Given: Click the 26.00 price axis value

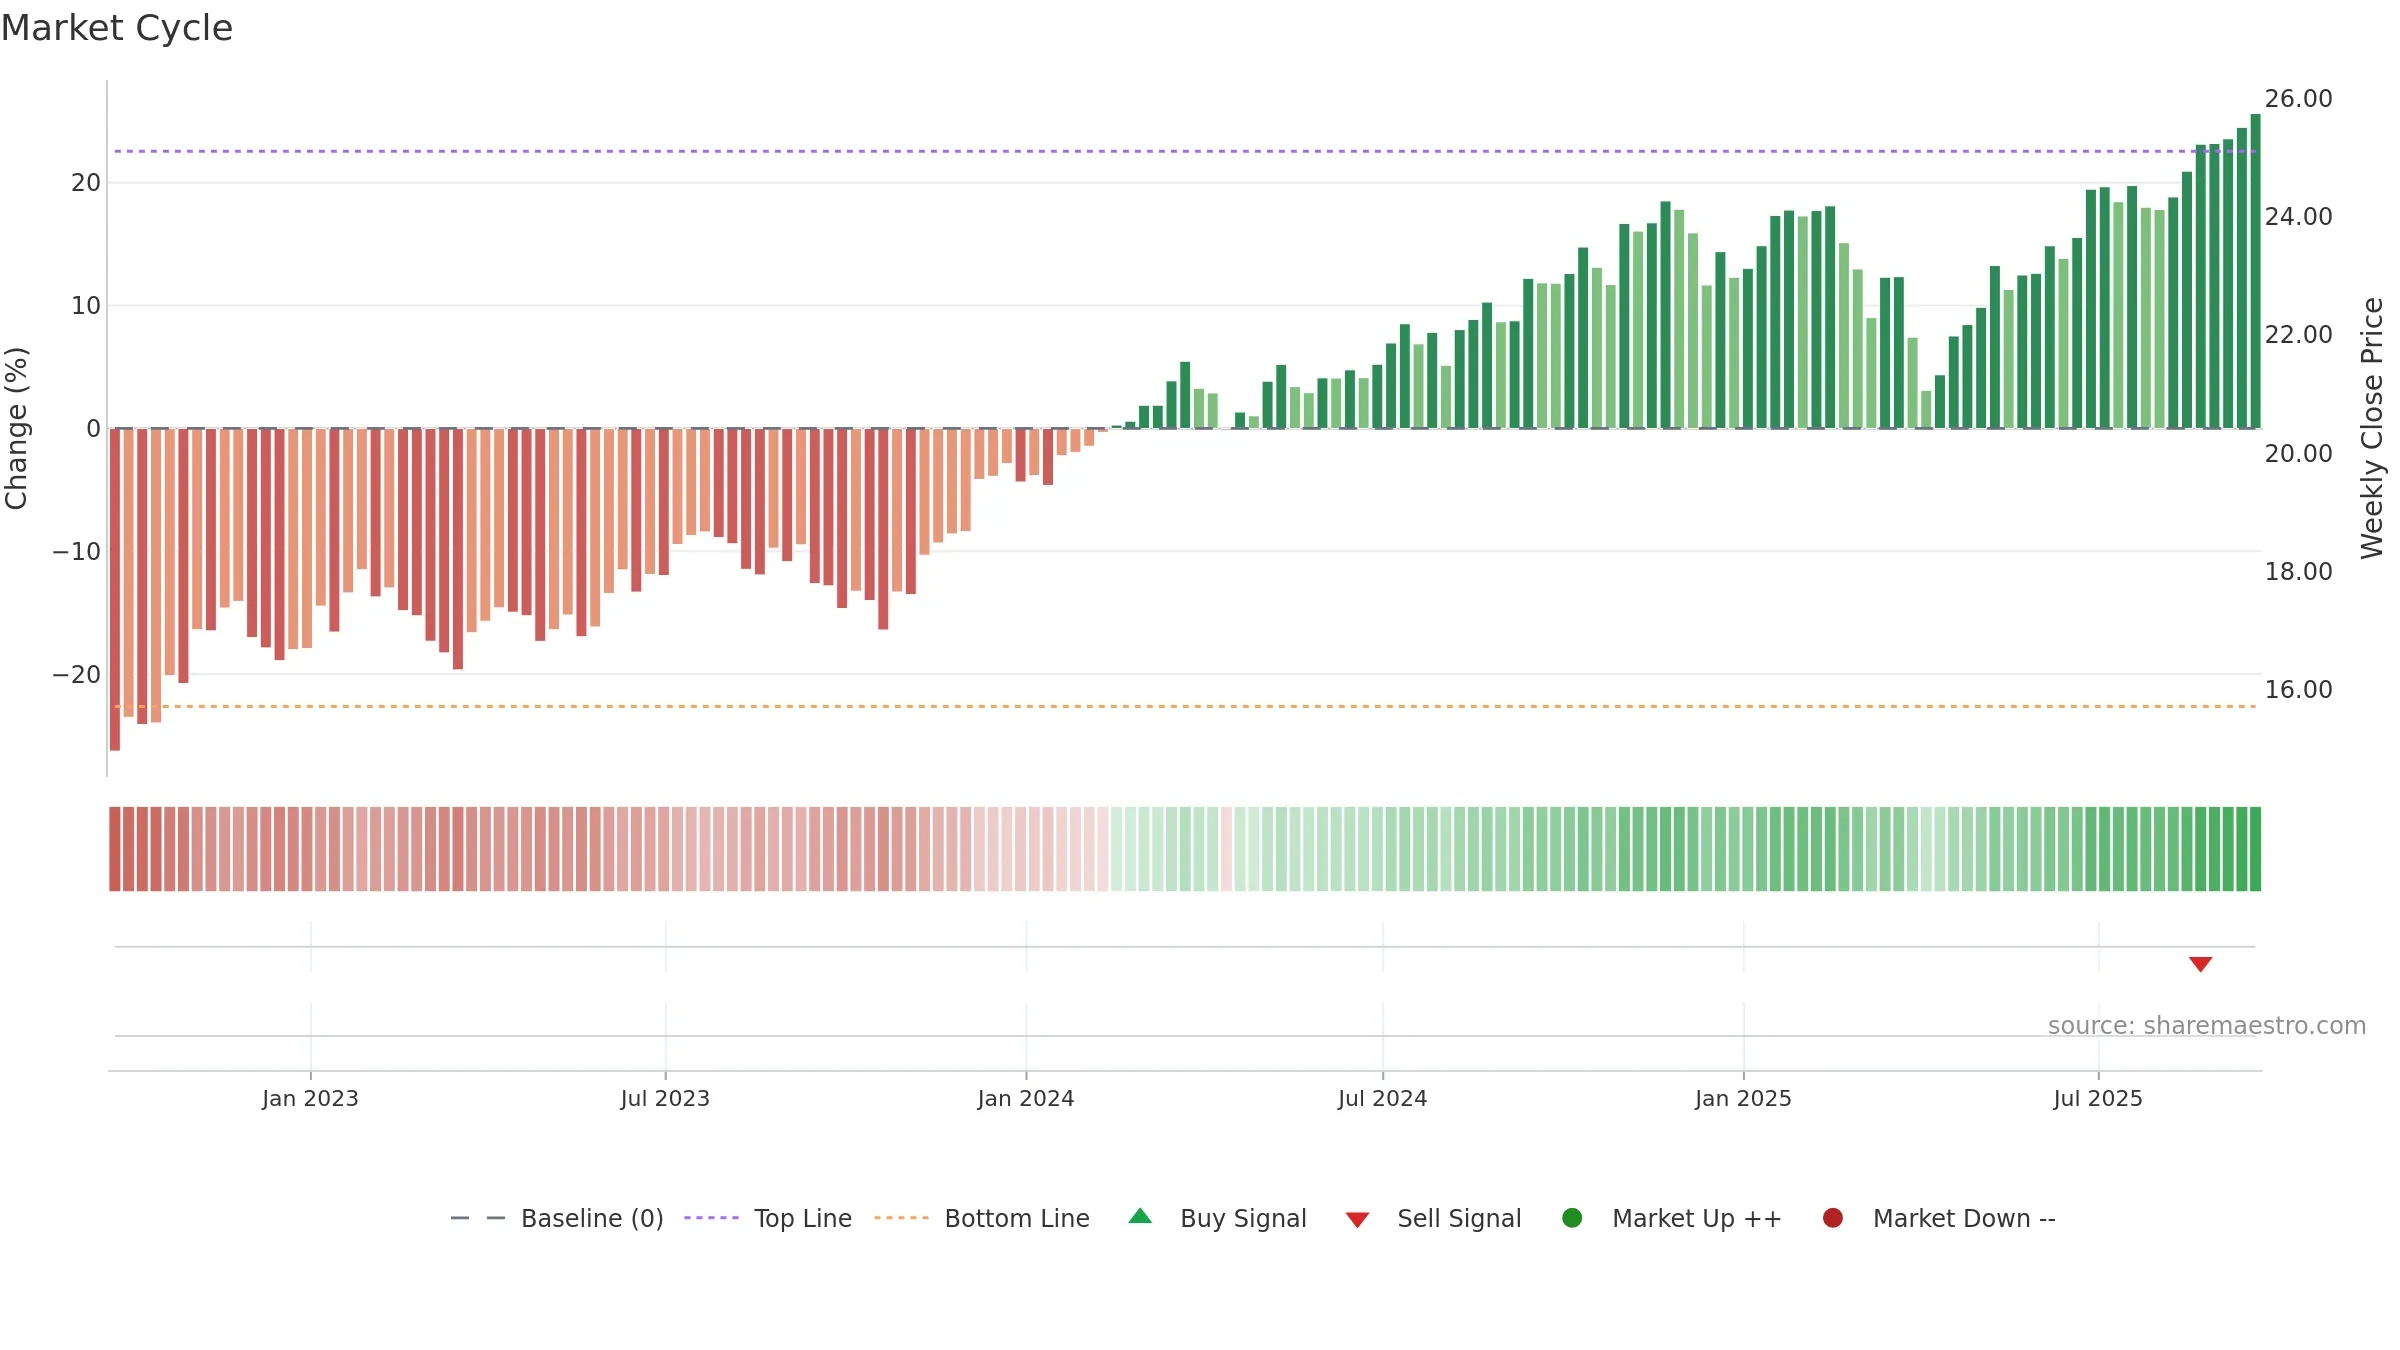Looking at the screenshot, I should (x=2298, y=99).
